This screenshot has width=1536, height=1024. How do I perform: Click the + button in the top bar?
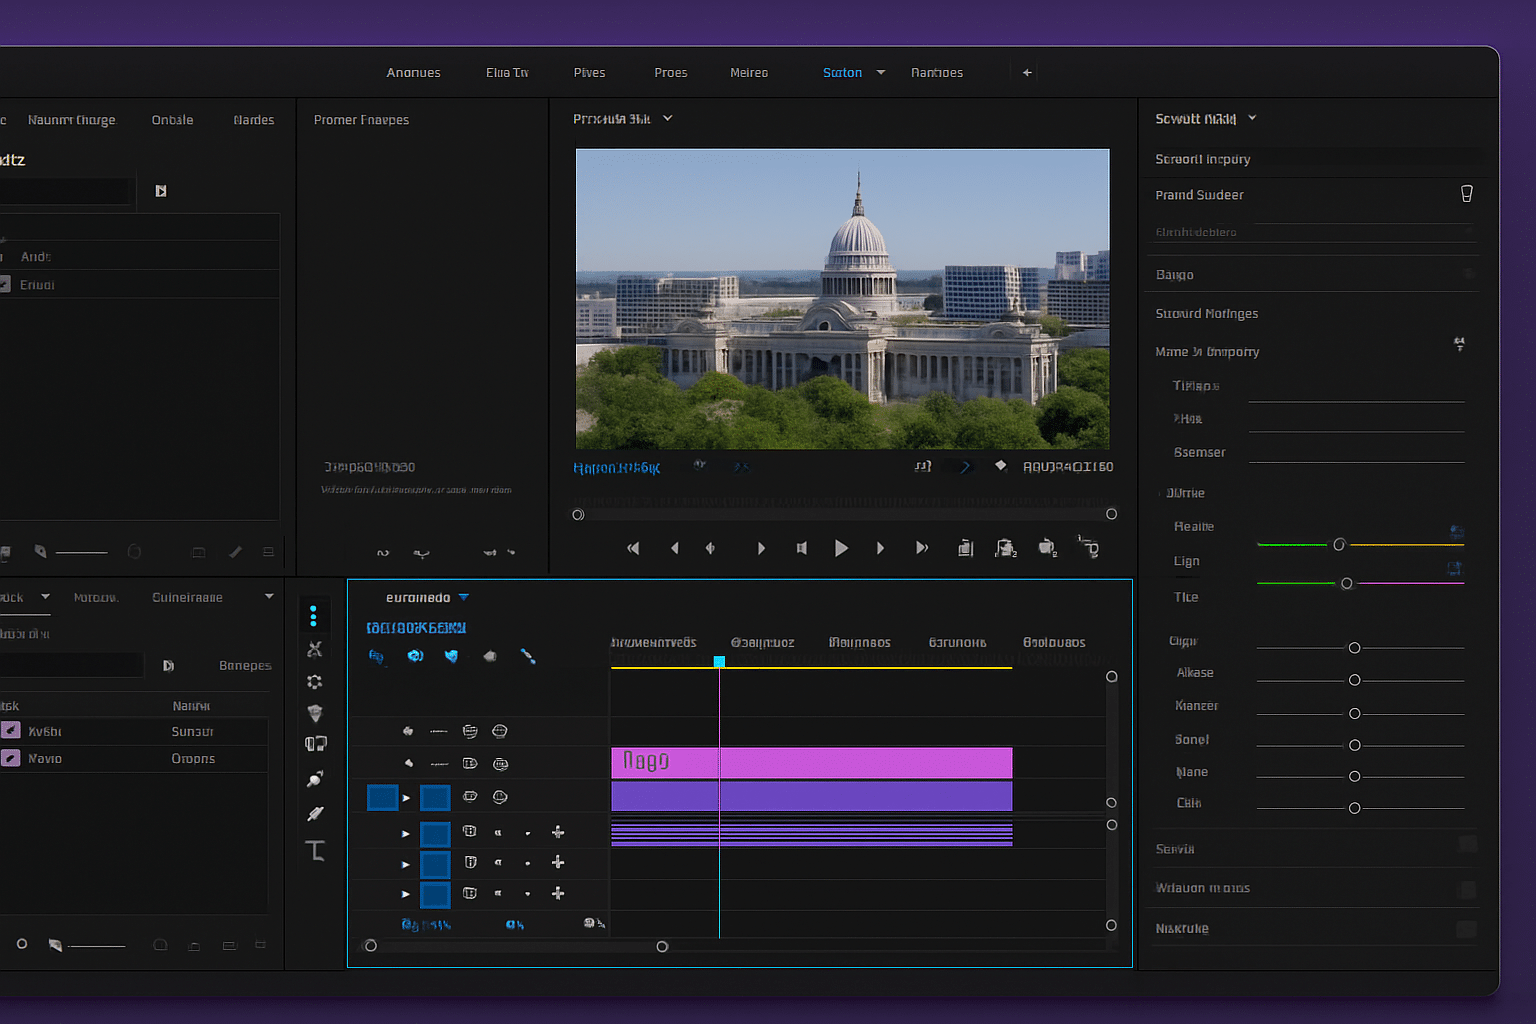pos(1026,72)
